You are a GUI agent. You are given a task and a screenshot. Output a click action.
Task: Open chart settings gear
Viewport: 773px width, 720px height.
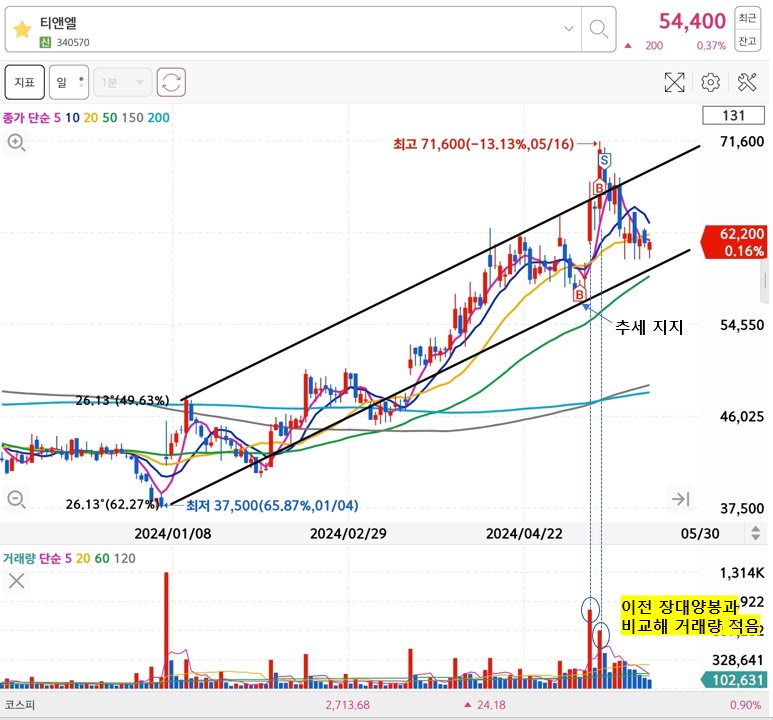click(710, 82)
